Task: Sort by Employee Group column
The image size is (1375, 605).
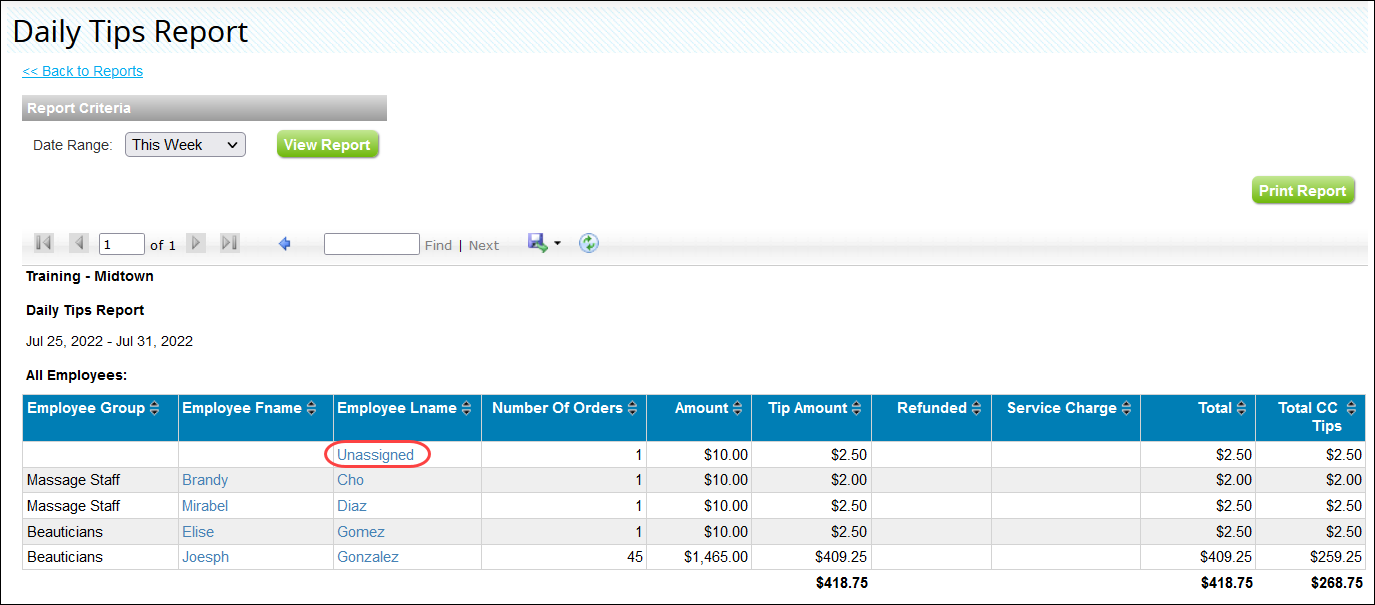Action: [154, 408]
